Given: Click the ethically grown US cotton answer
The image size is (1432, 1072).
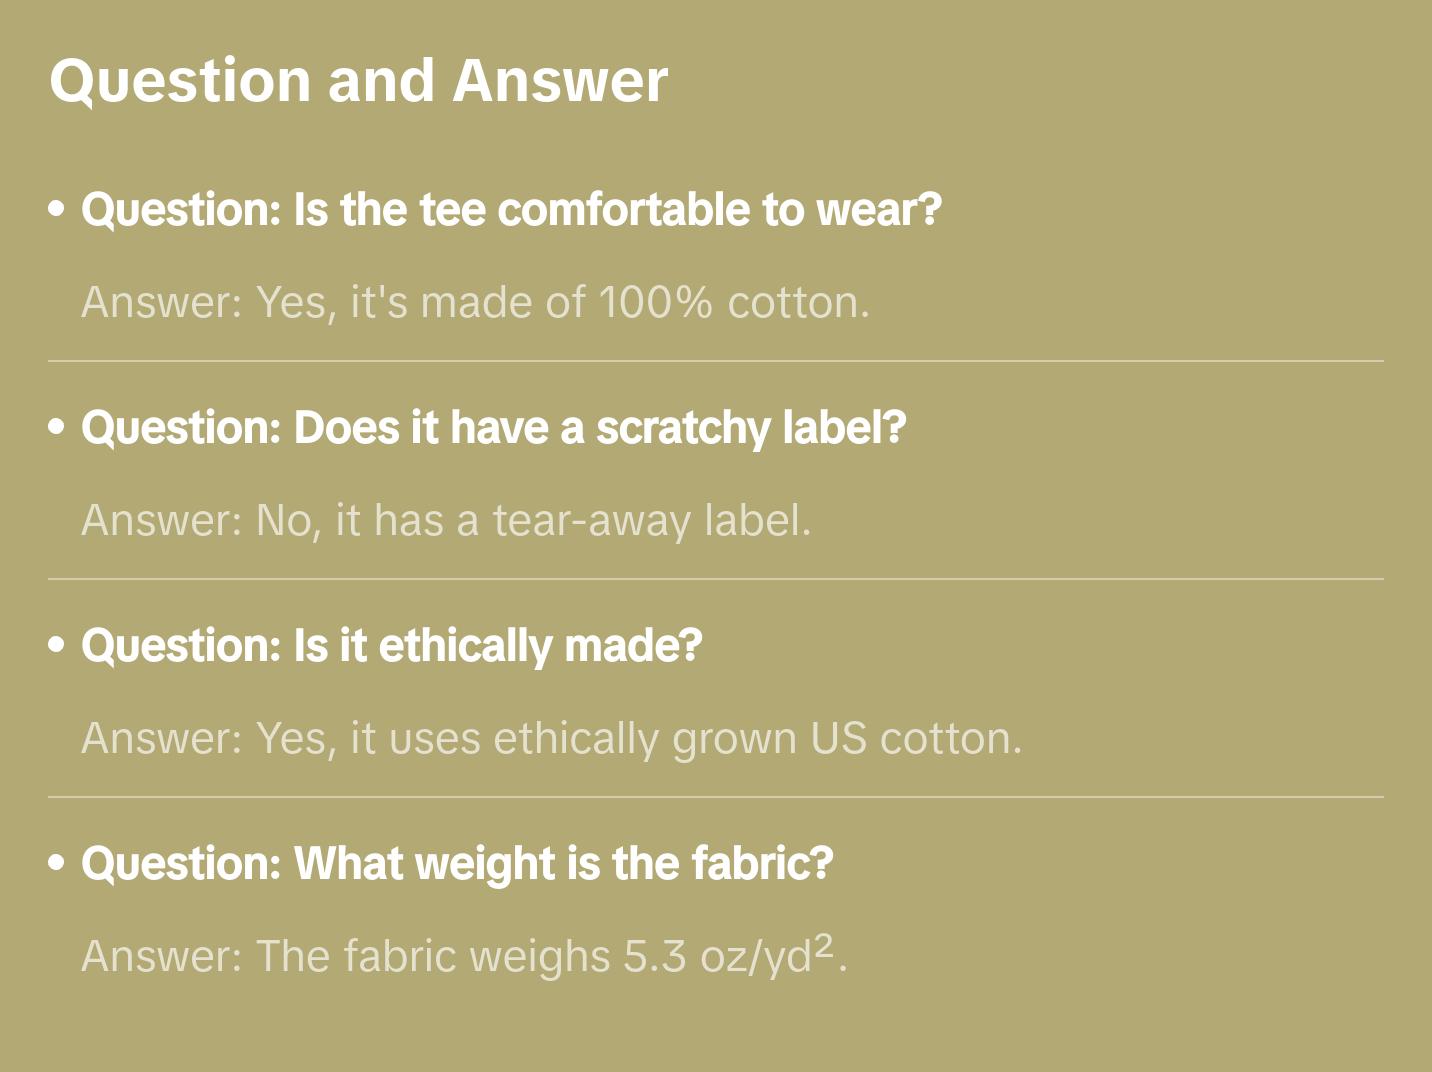Looking at the screenshot, I should point(551,738).
